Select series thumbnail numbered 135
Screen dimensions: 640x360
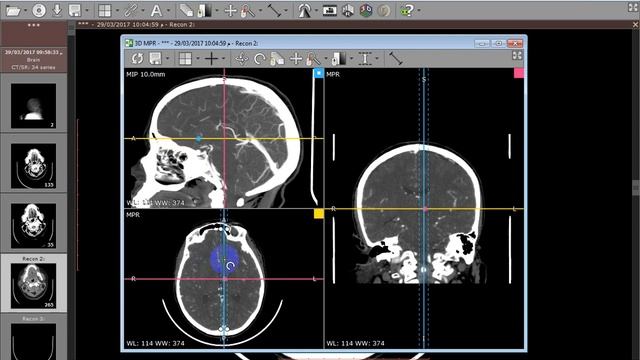click(x=33, y=166)
